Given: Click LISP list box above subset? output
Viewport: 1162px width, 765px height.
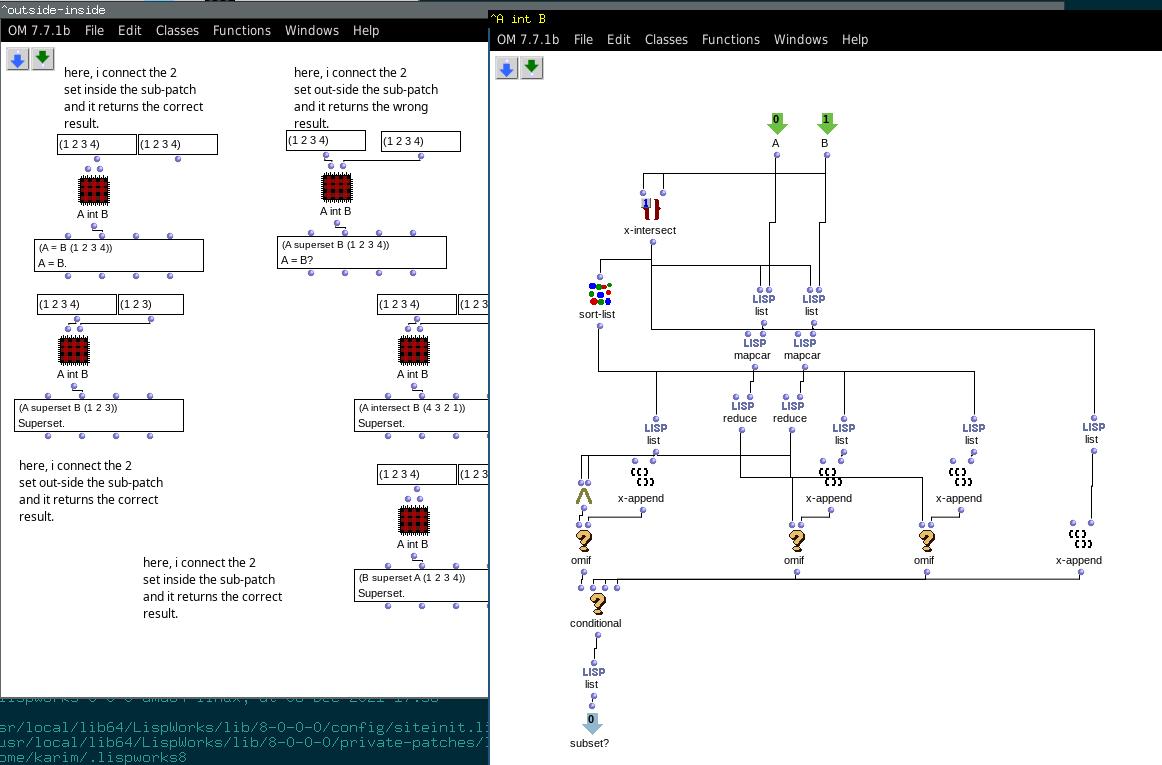Looking at the screenshot, I should [593, 672].
